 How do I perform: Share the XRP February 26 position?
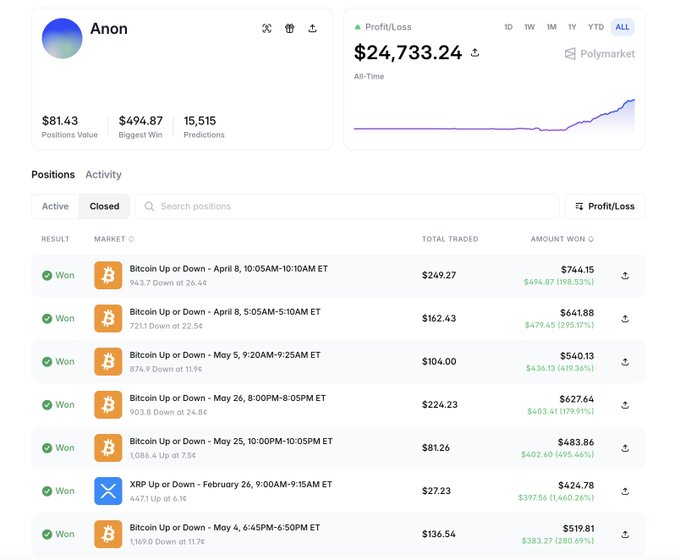tap(625, 491)
